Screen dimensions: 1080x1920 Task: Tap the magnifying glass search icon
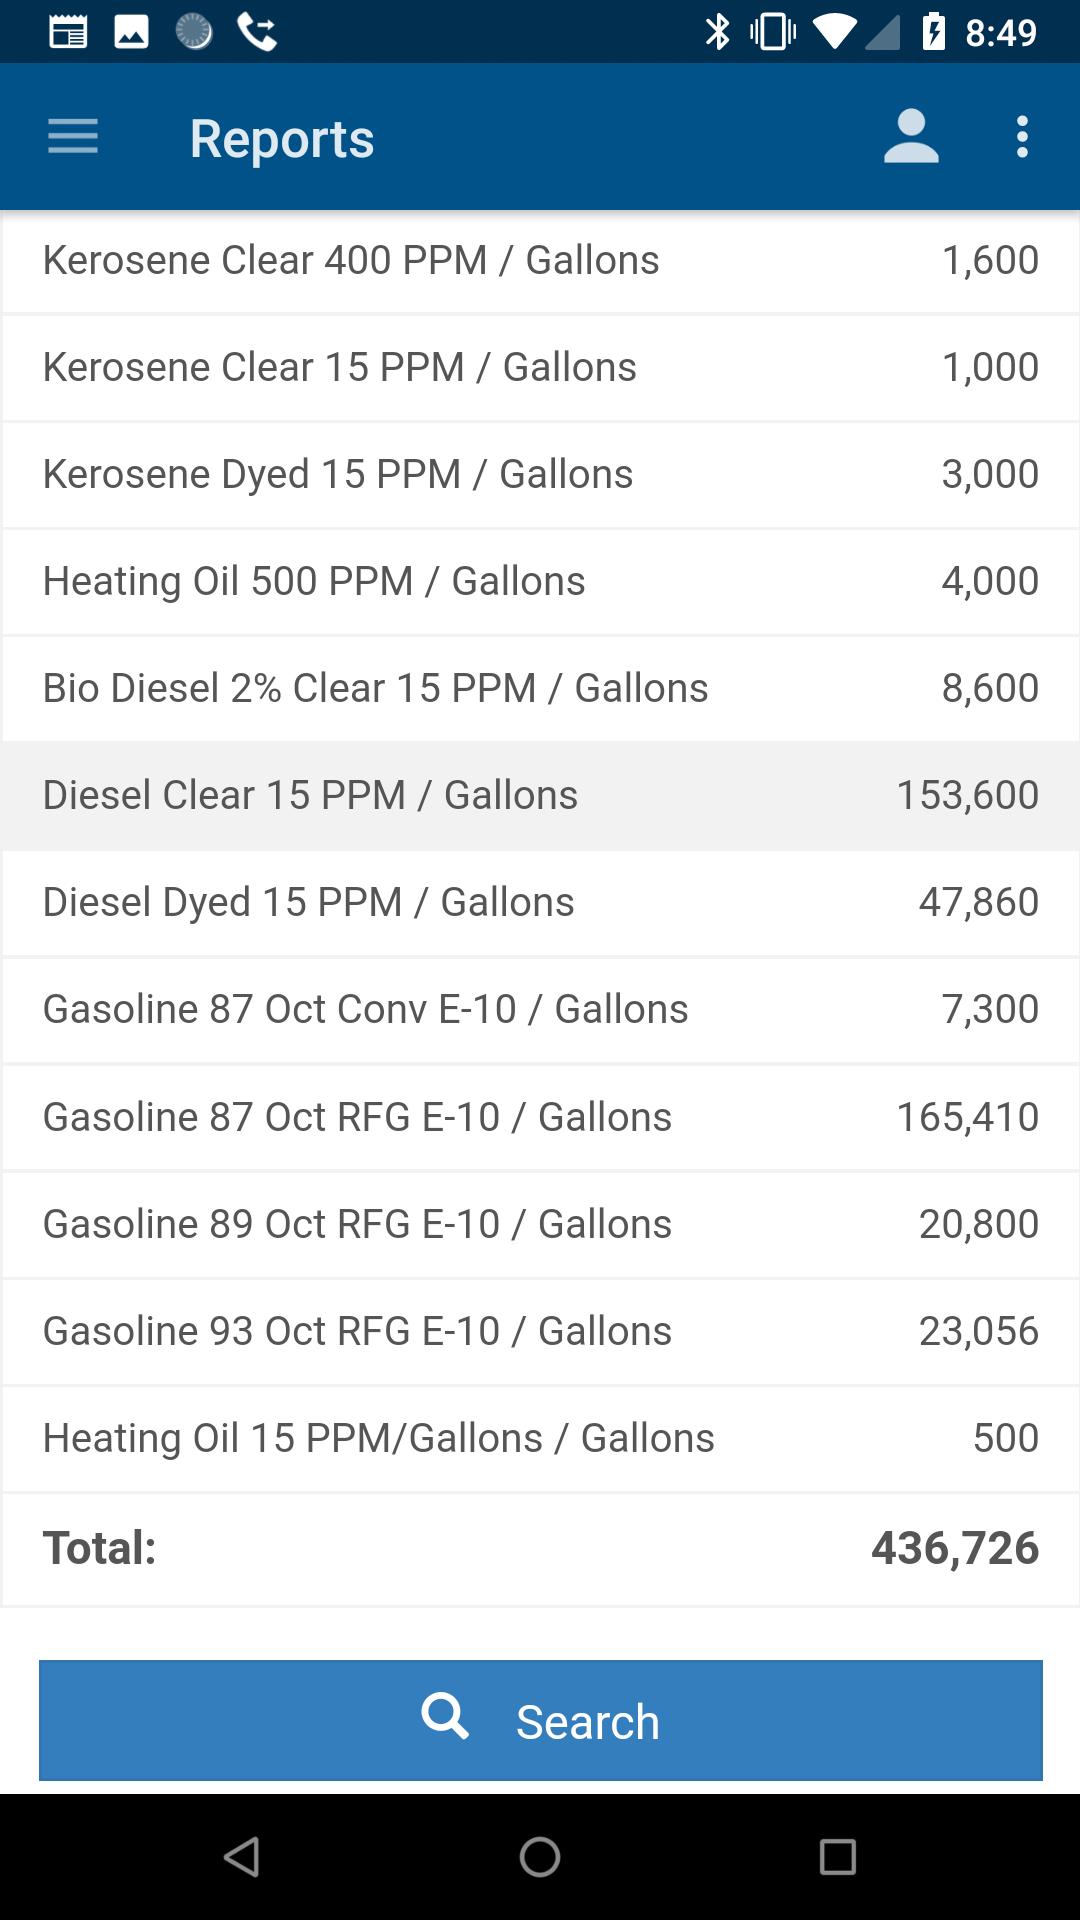pyautogui.click(x=445, y=1717)
